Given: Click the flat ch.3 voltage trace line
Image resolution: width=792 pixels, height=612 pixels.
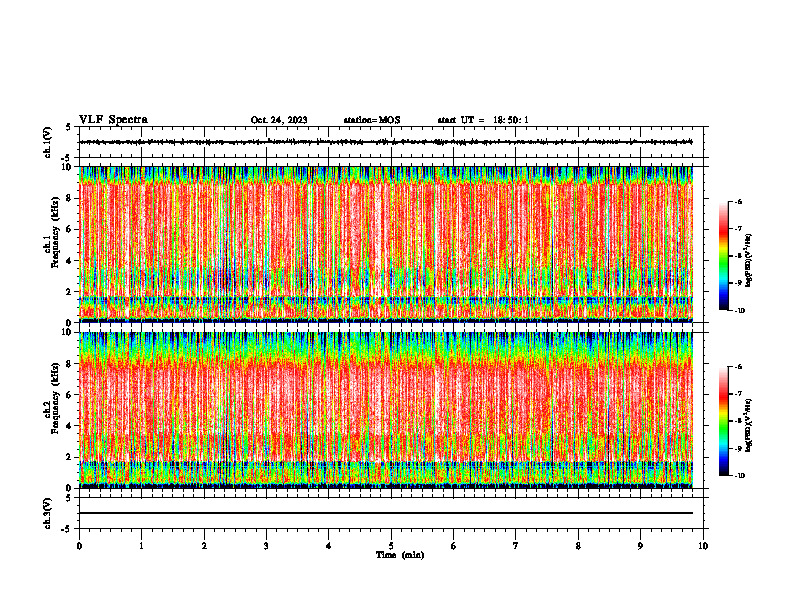Looking at the screenshot, I should tap(386, 513).
